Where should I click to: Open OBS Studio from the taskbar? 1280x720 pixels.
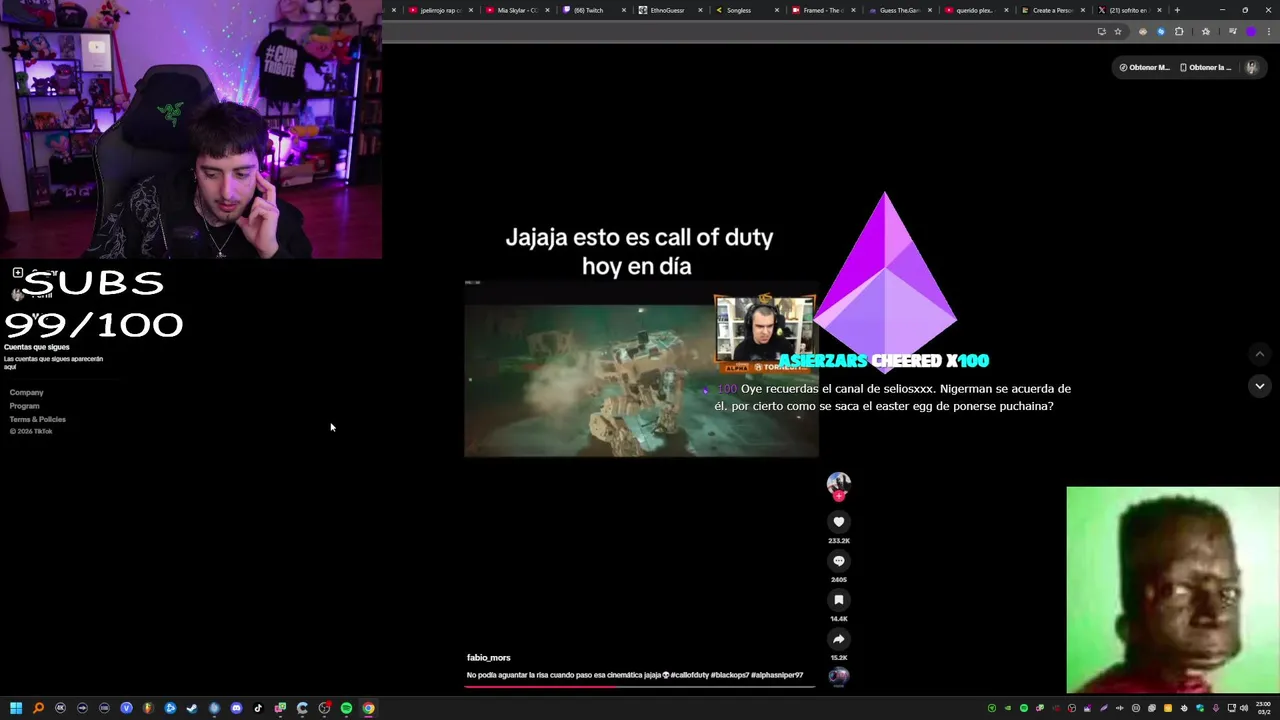pos(324,708)
